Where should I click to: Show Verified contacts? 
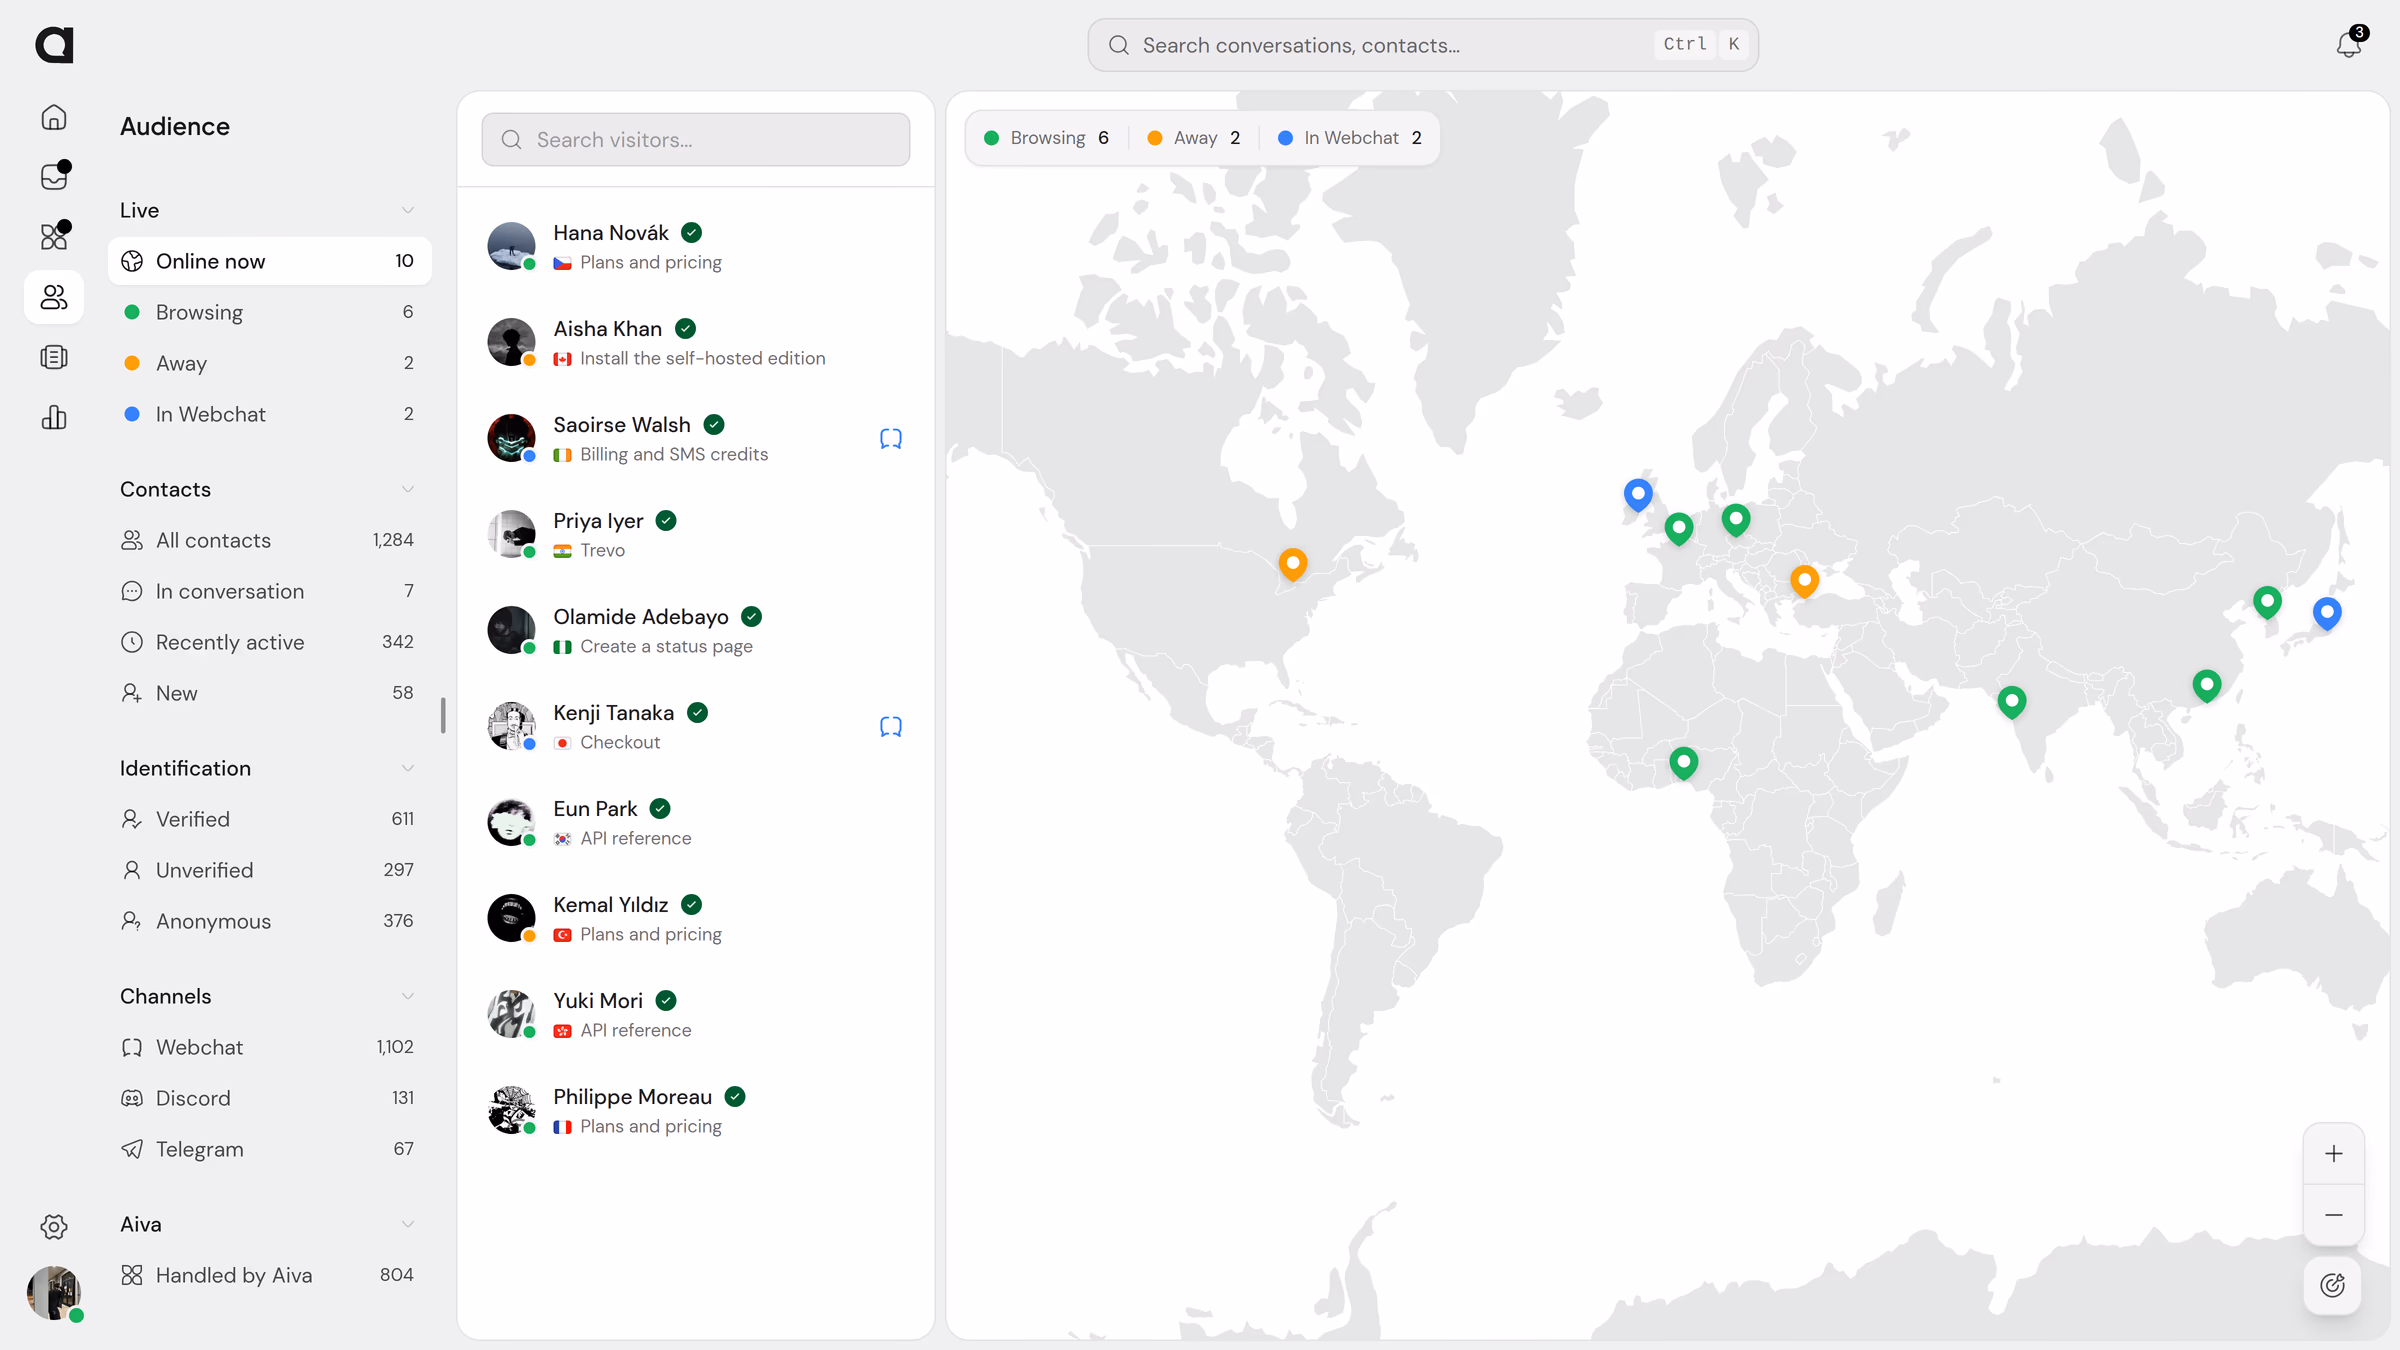pyautogui.click(x=269, y=819)
